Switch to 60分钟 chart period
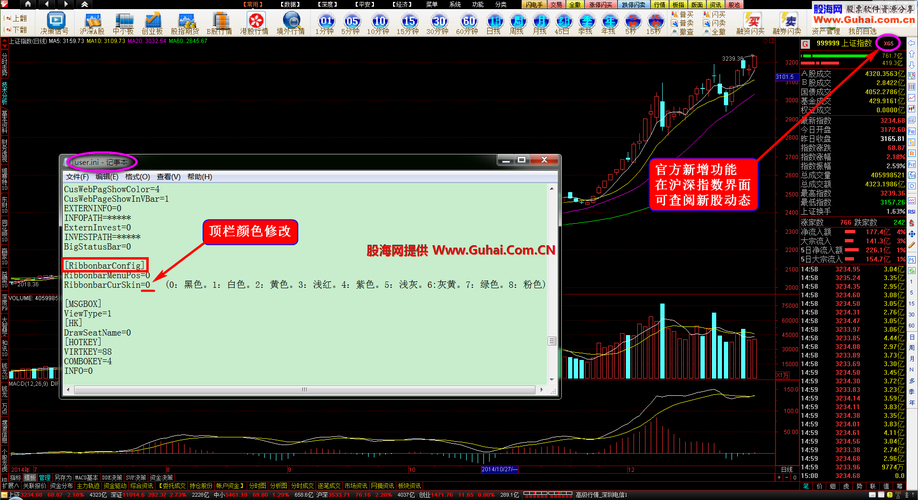Screen dimensions: 918x500 click(x=467, y=24)
